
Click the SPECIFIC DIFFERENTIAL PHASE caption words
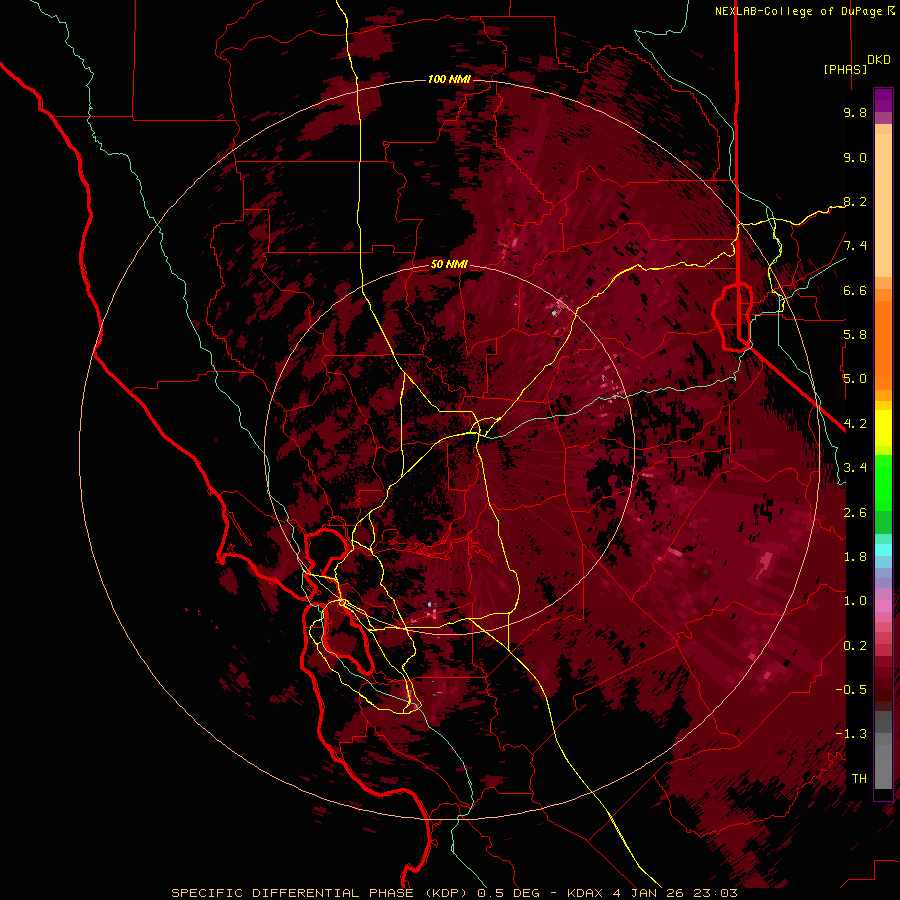click(x=292, y=893)
